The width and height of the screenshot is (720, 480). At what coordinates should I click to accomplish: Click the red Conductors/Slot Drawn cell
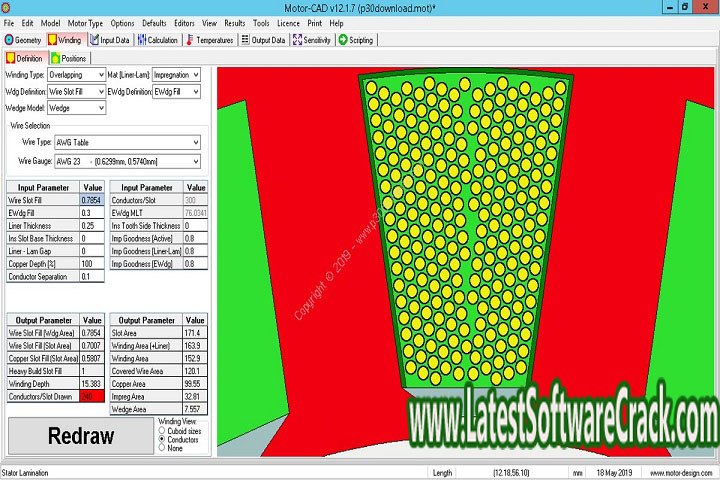(x=92, y=397)
